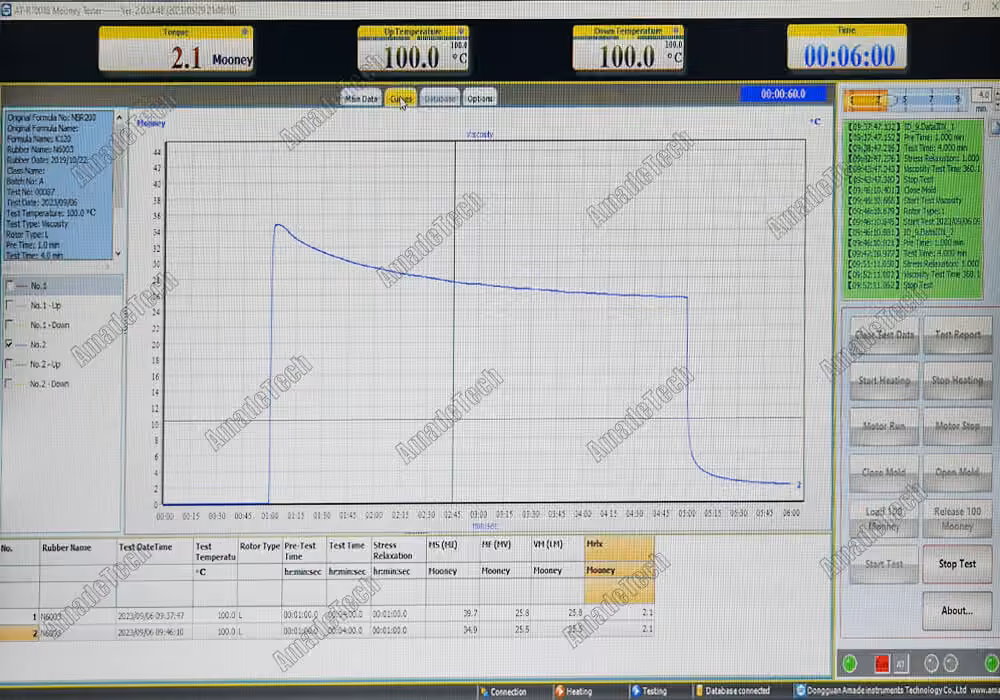Image resolution: width=1000 pixels, height=700 pixels.
Task: Click the Heating status icon in status bar
Action: coord(559,692)
